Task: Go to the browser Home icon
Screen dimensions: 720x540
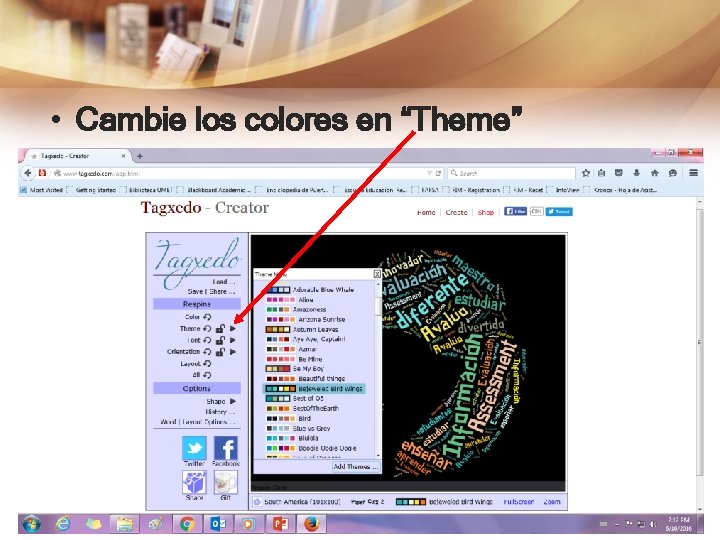Action: pos(655,173)
